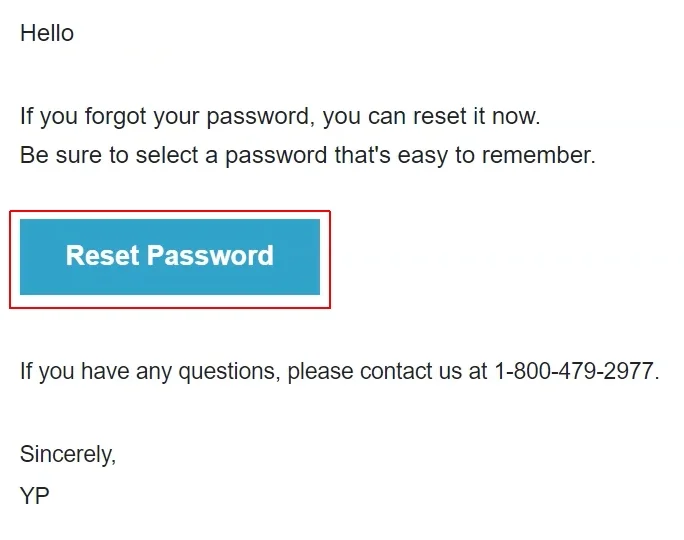The width and height of the screenshot is (684, 540).
Task: Click the word 'Reset' on the blue button
Action: [x=102, y=256]
